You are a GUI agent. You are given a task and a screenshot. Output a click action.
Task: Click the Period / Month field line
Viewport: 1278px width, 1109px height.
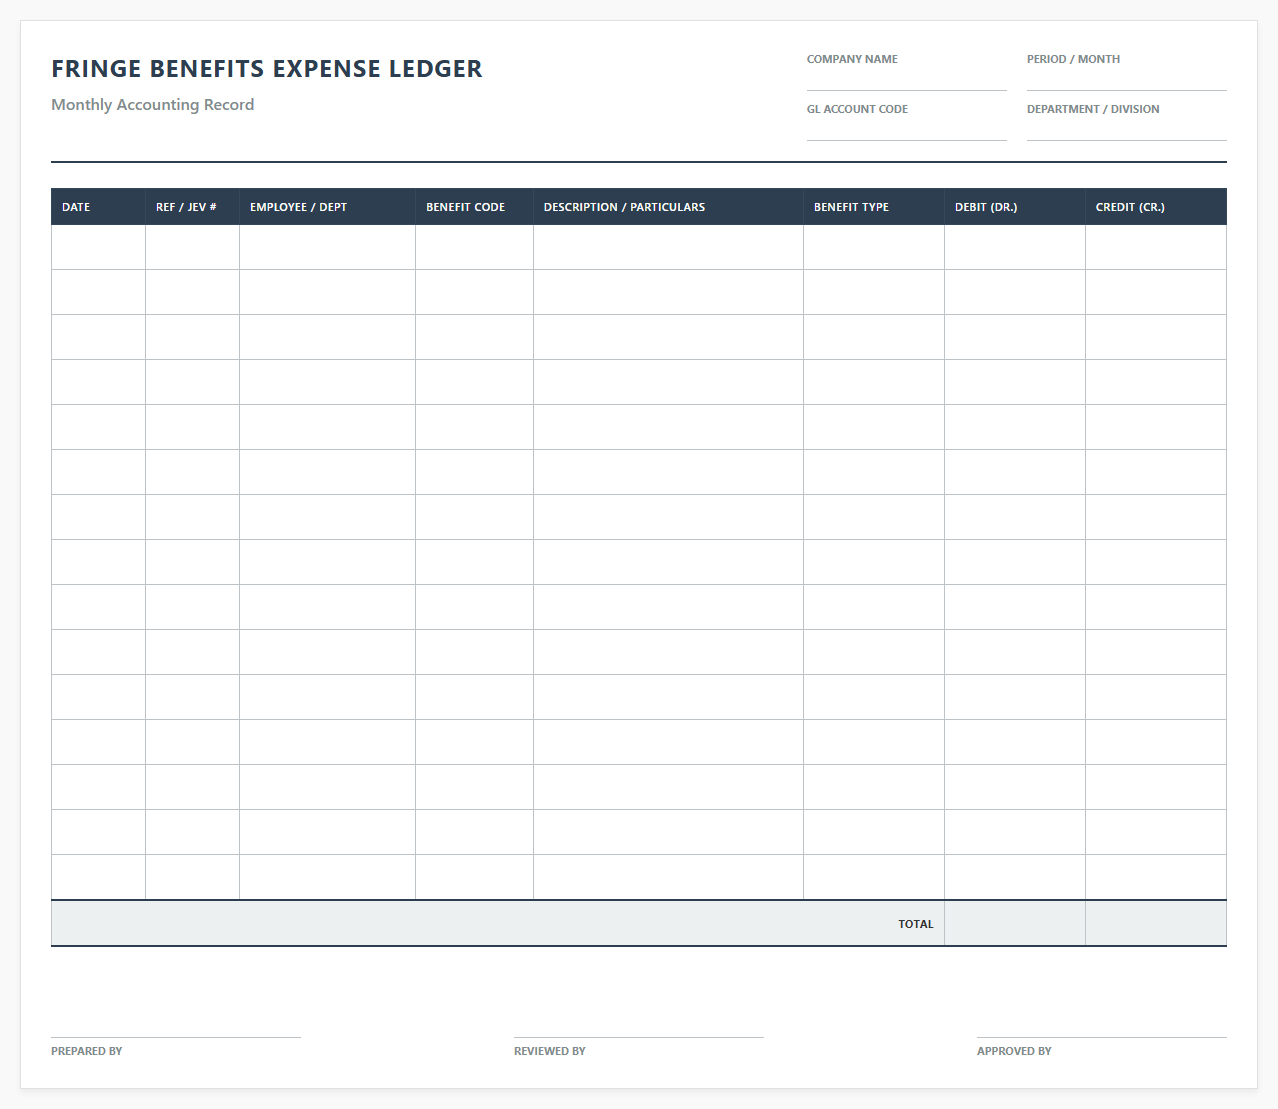pos(1126,81)
